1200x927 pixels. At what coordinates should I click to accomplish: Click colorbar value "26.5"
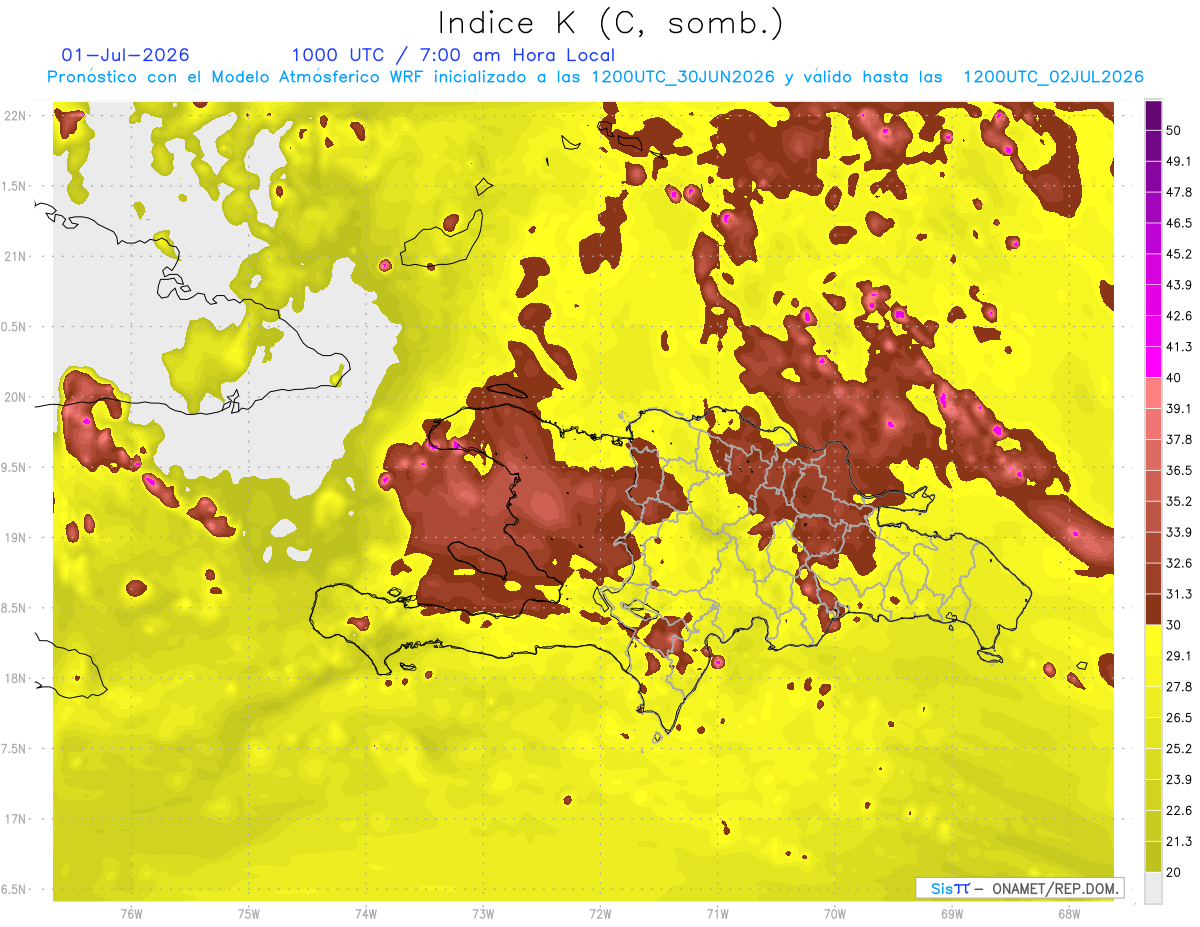[x=1178, y=718]
